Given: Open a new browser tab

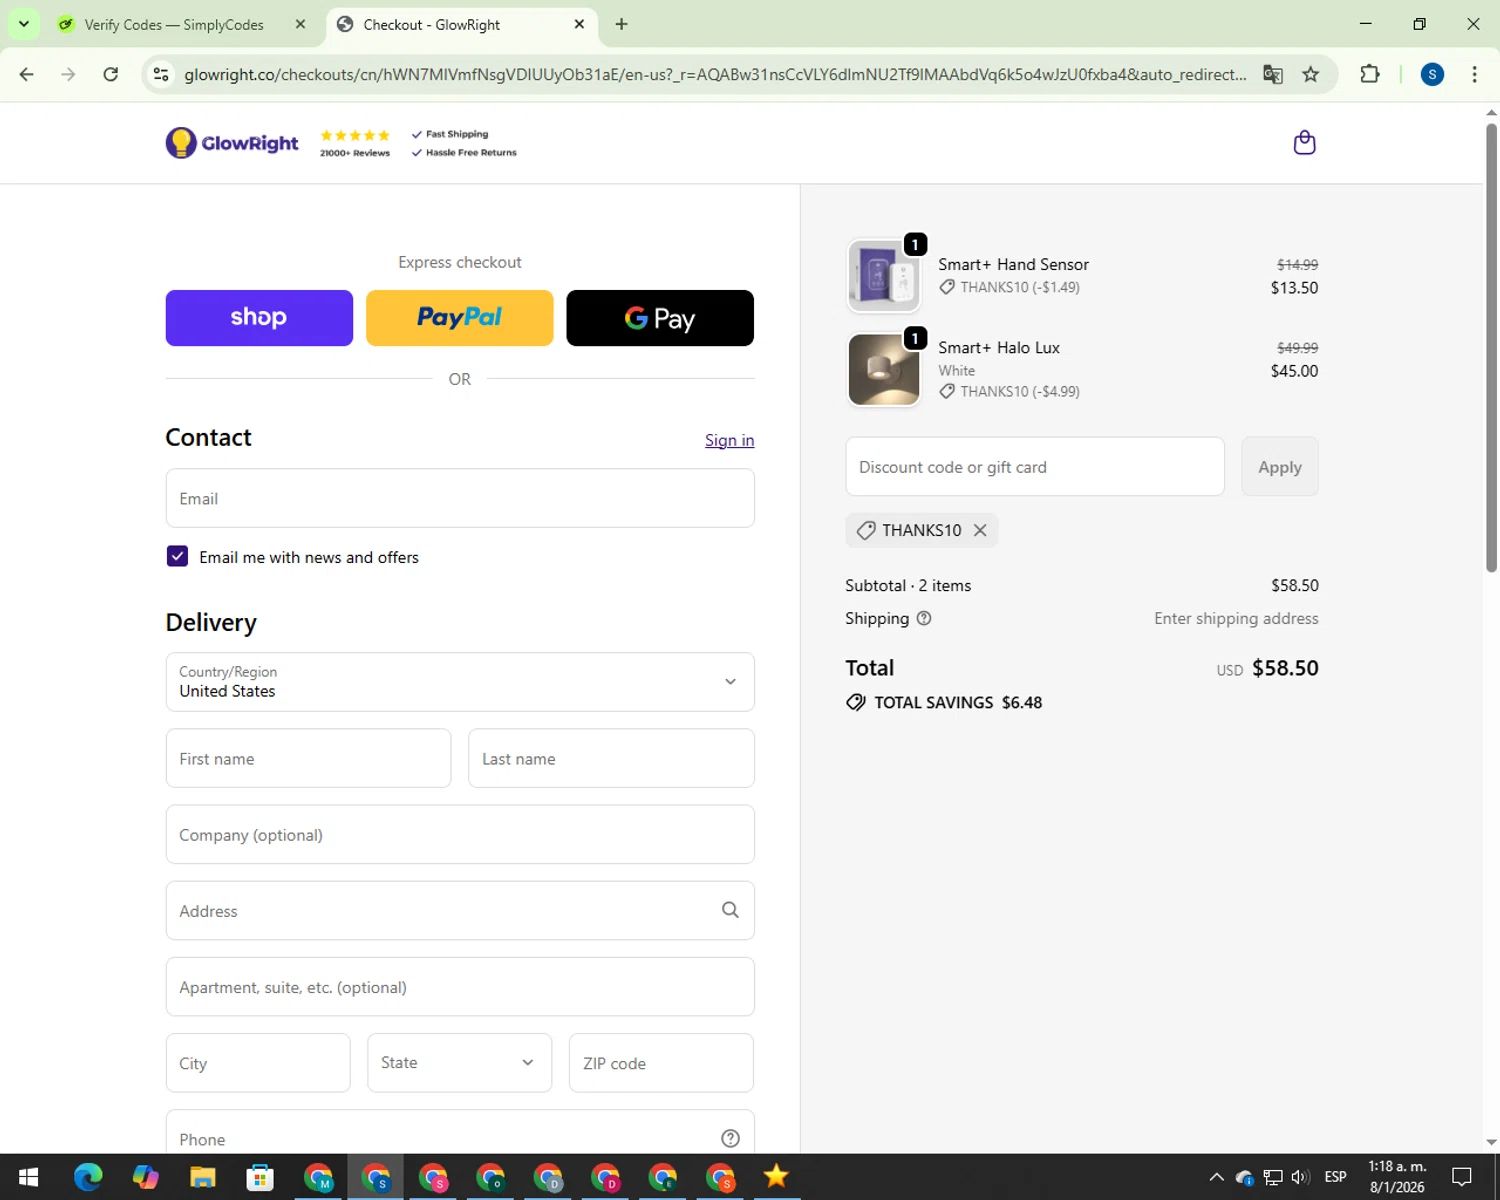Looking at the screenshot, I should pos(621,24).
